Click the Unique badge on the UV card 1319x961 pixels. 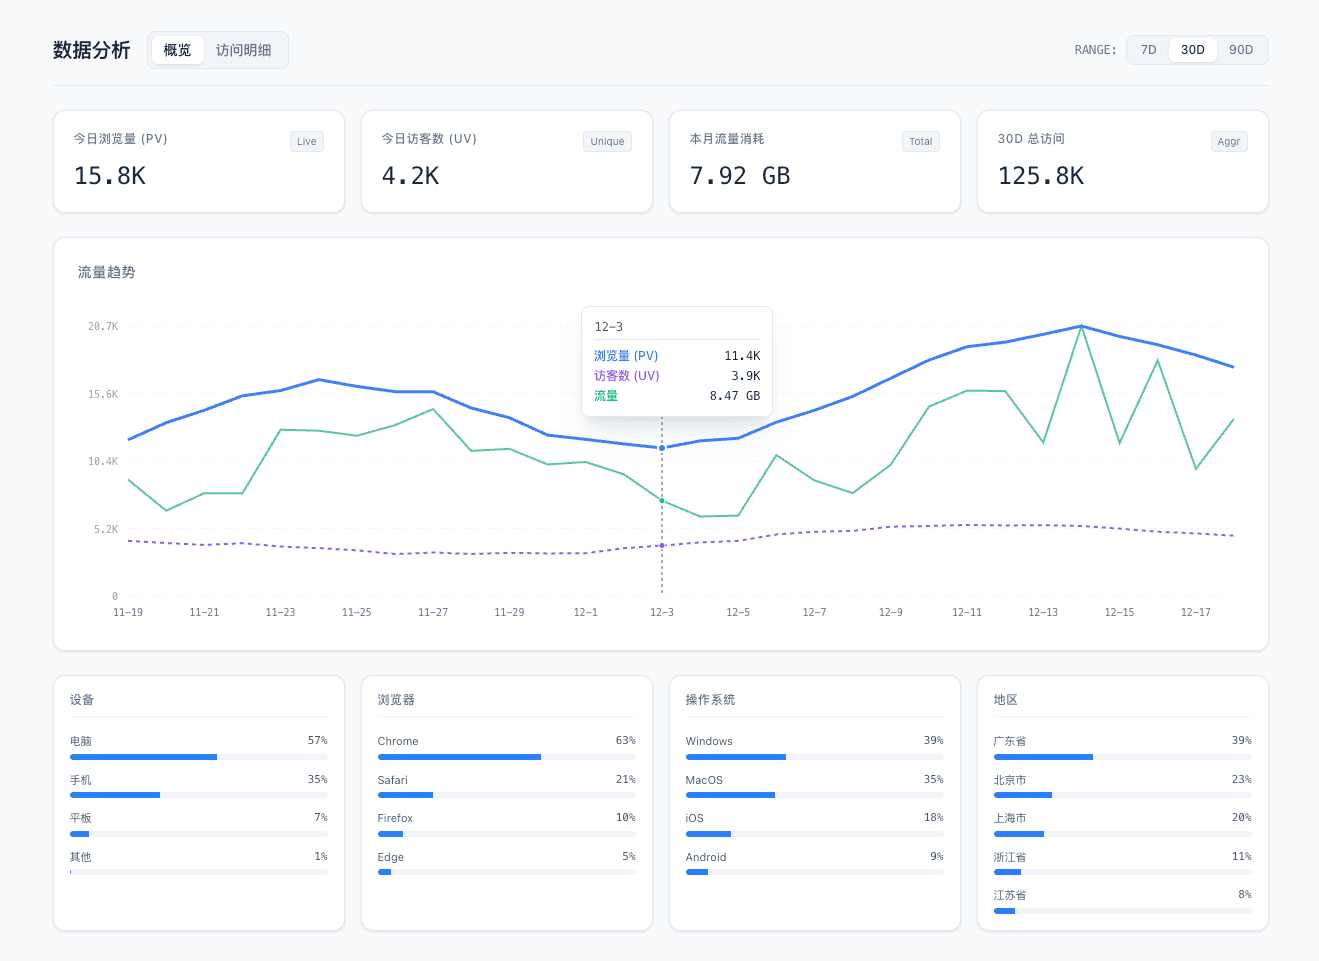[x=607, y=141]
